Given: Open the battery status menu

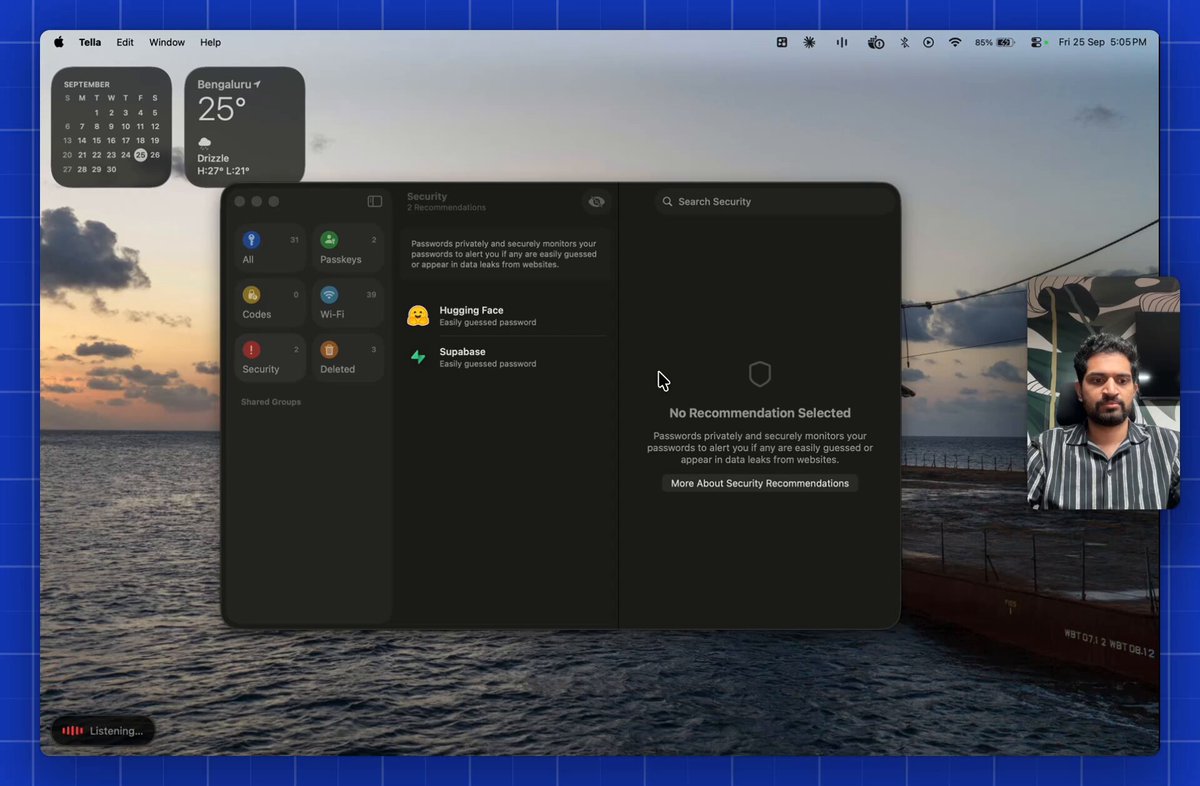Looking at the screenshot, I should tap(995, 42).
